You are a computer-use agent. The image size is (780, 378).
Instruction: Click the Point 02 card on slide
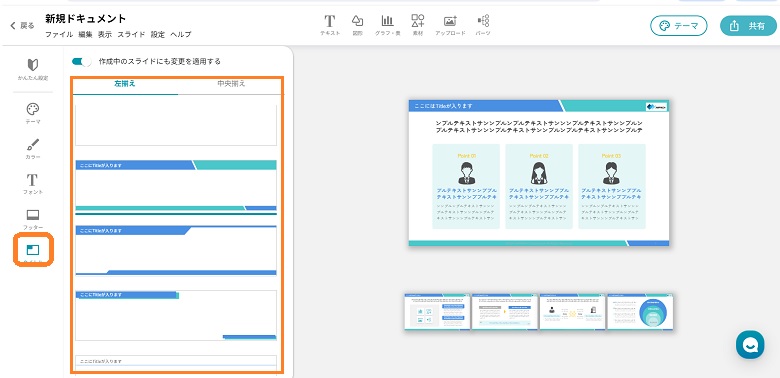539,187
